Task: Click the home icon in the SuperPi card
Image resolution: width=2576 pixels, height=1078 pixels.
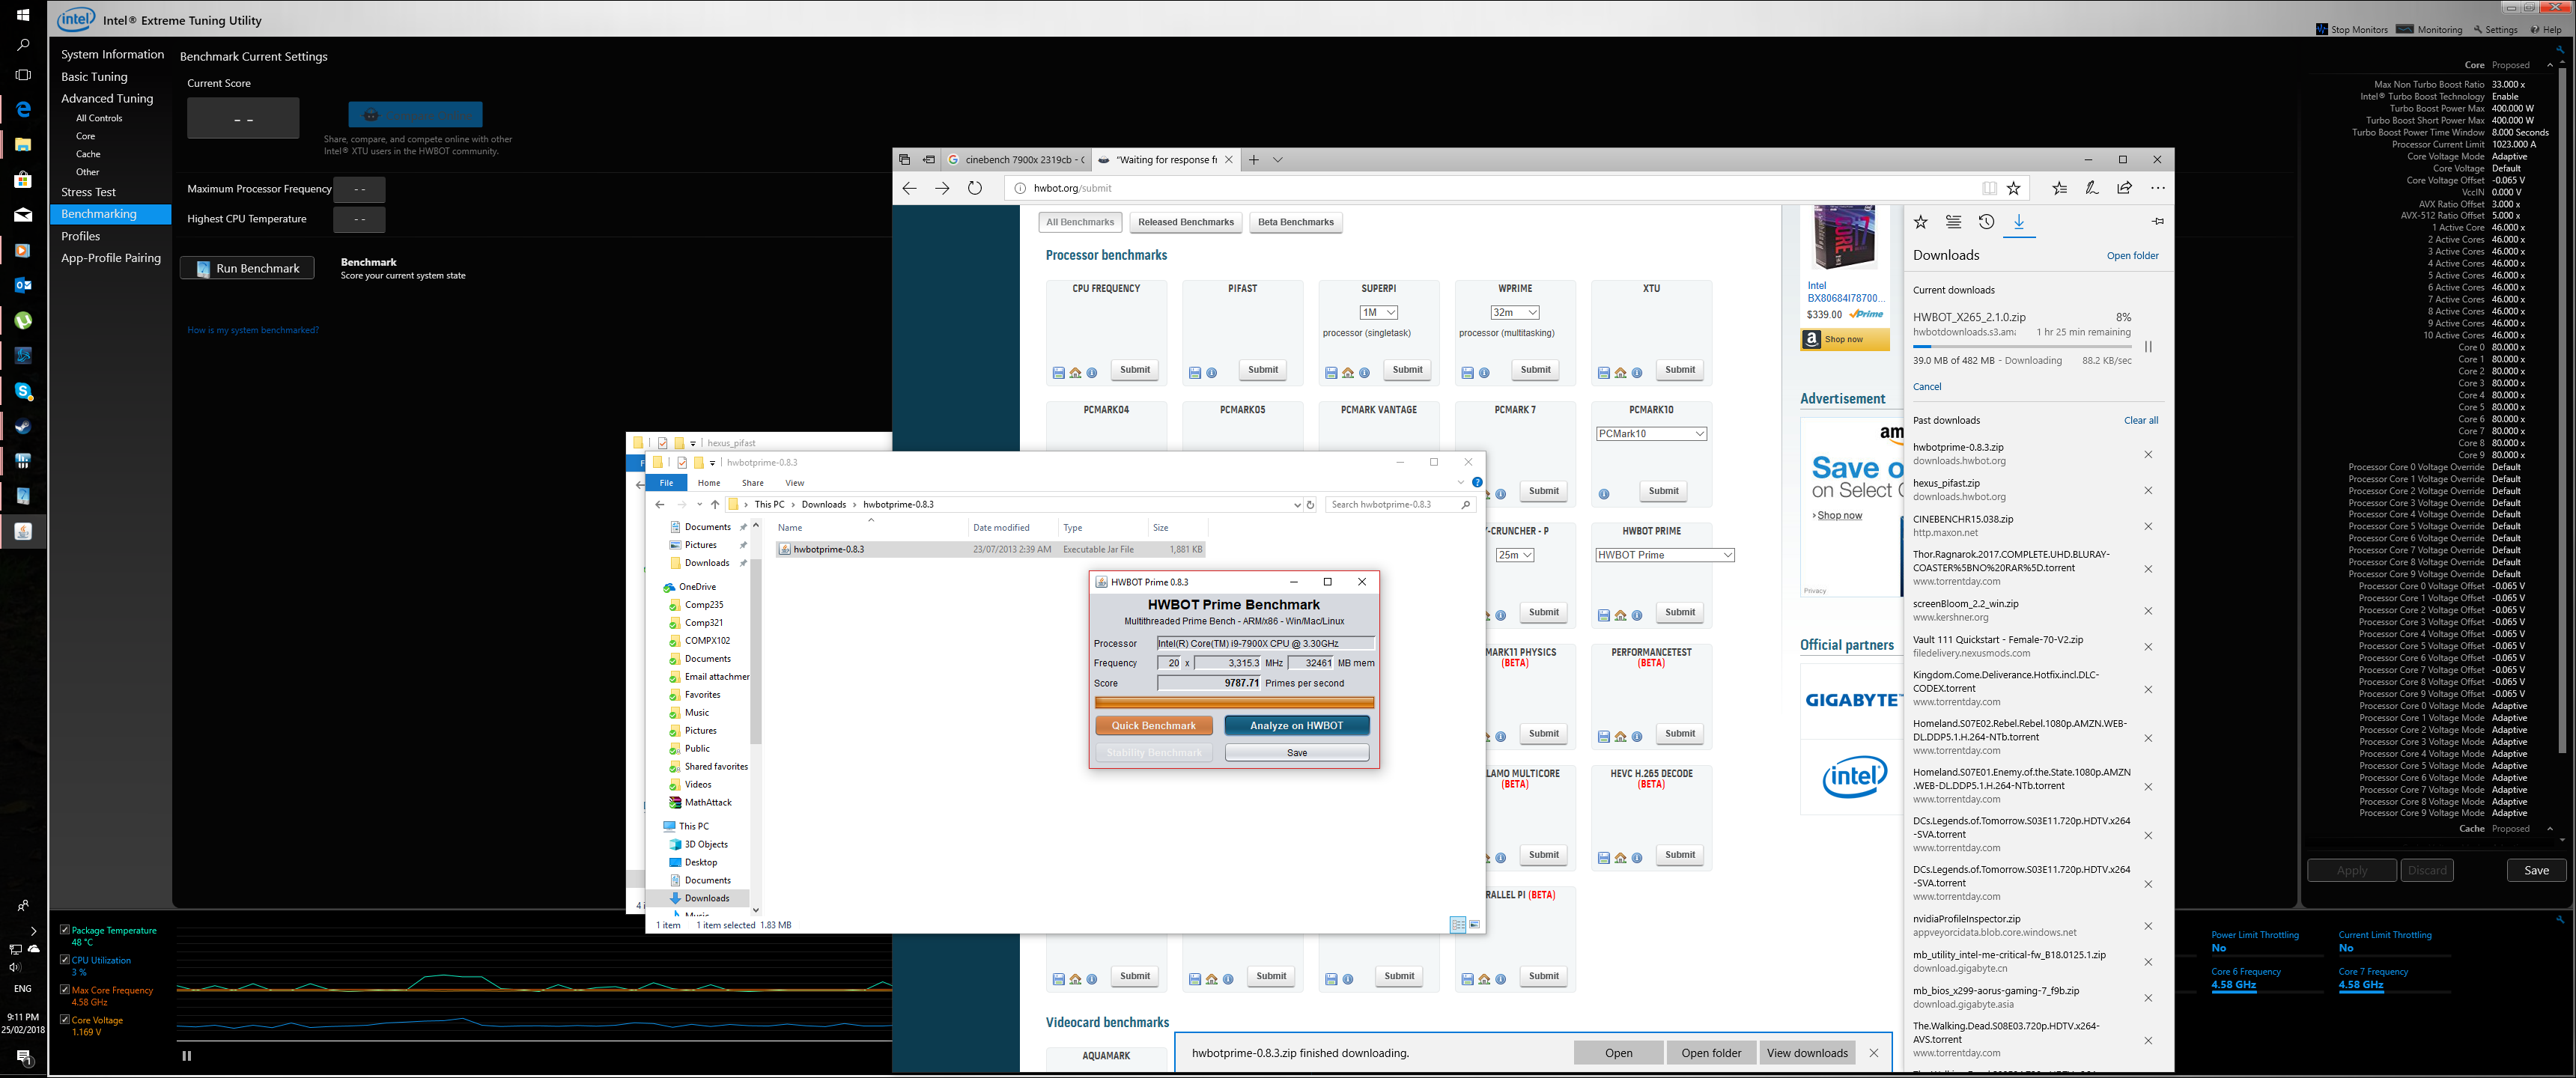Action: (1348, 373)
